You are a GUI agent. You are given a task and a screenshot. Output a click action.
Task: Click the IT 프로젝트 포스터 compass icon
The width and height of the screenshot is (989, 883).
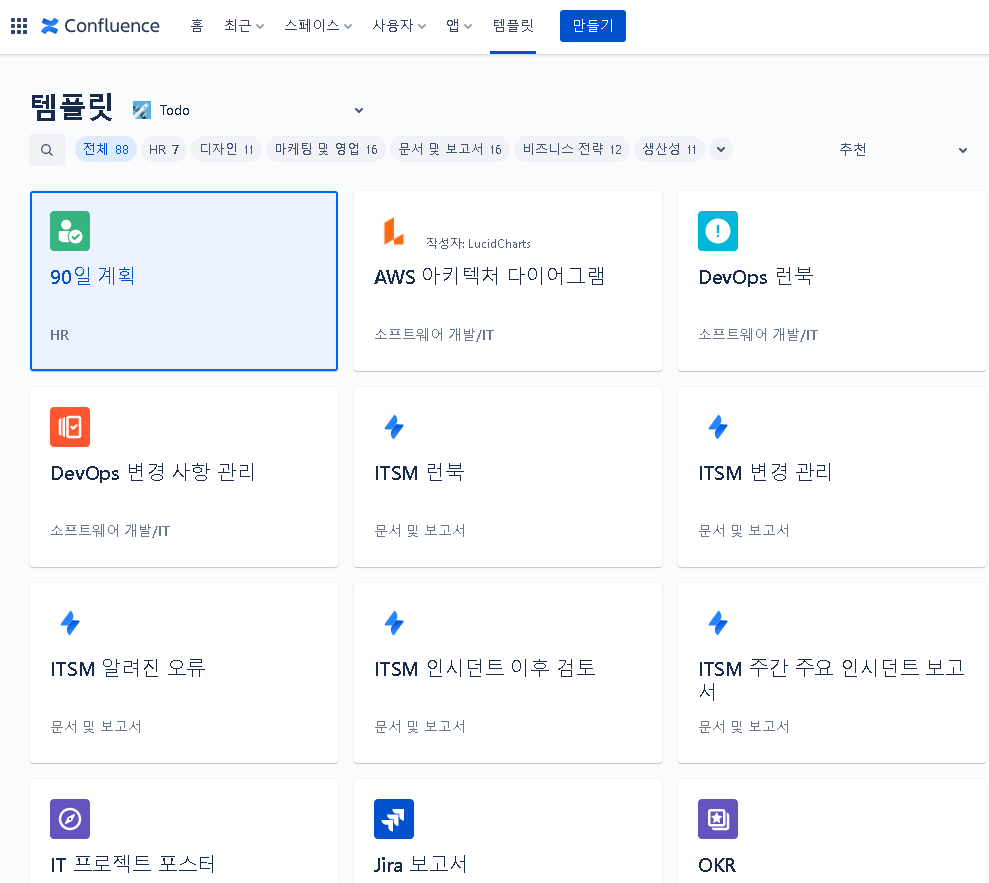70,819
